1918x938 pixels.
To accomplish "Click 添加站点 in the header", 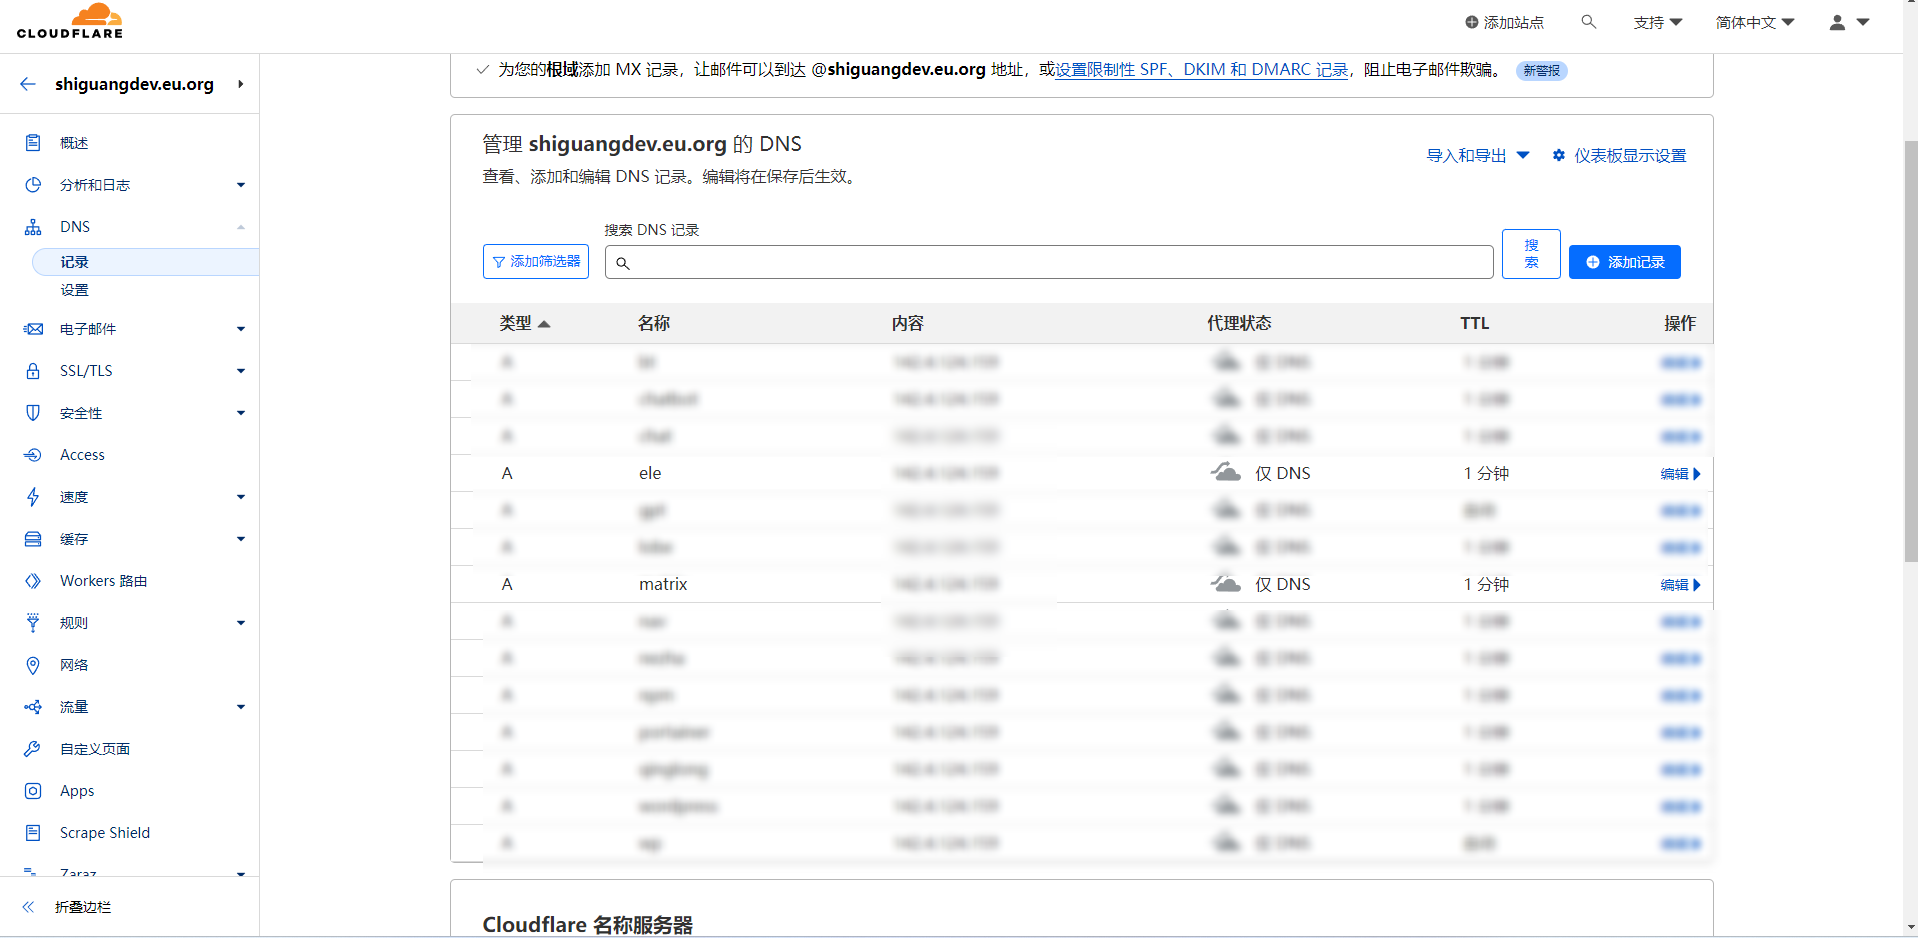I will click(x=1504, y=22).
